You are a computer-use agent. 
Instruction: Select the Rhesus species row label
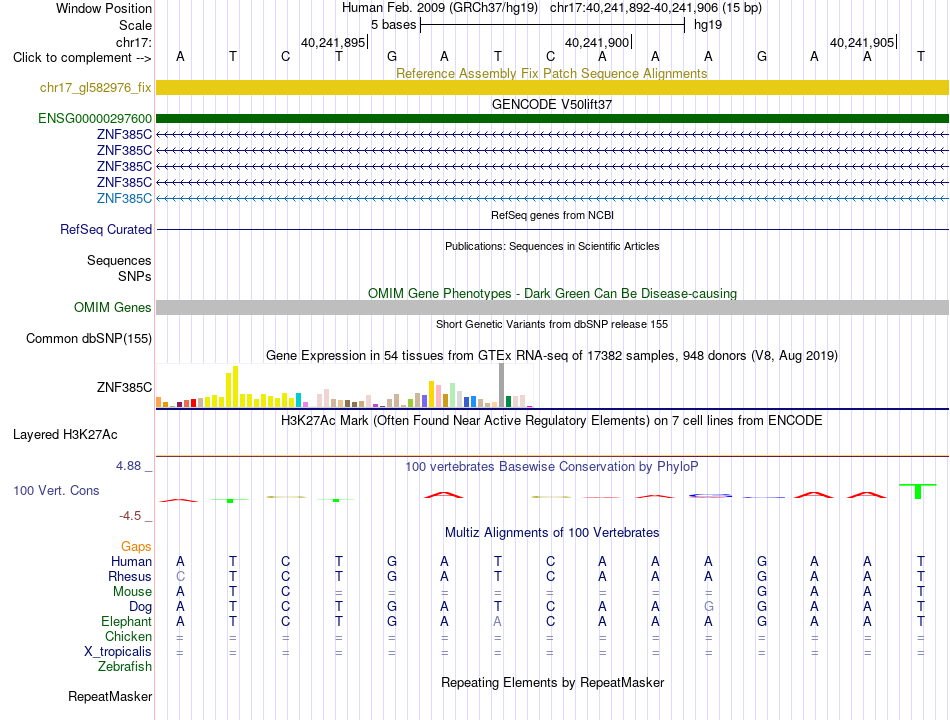coord(130,576)
